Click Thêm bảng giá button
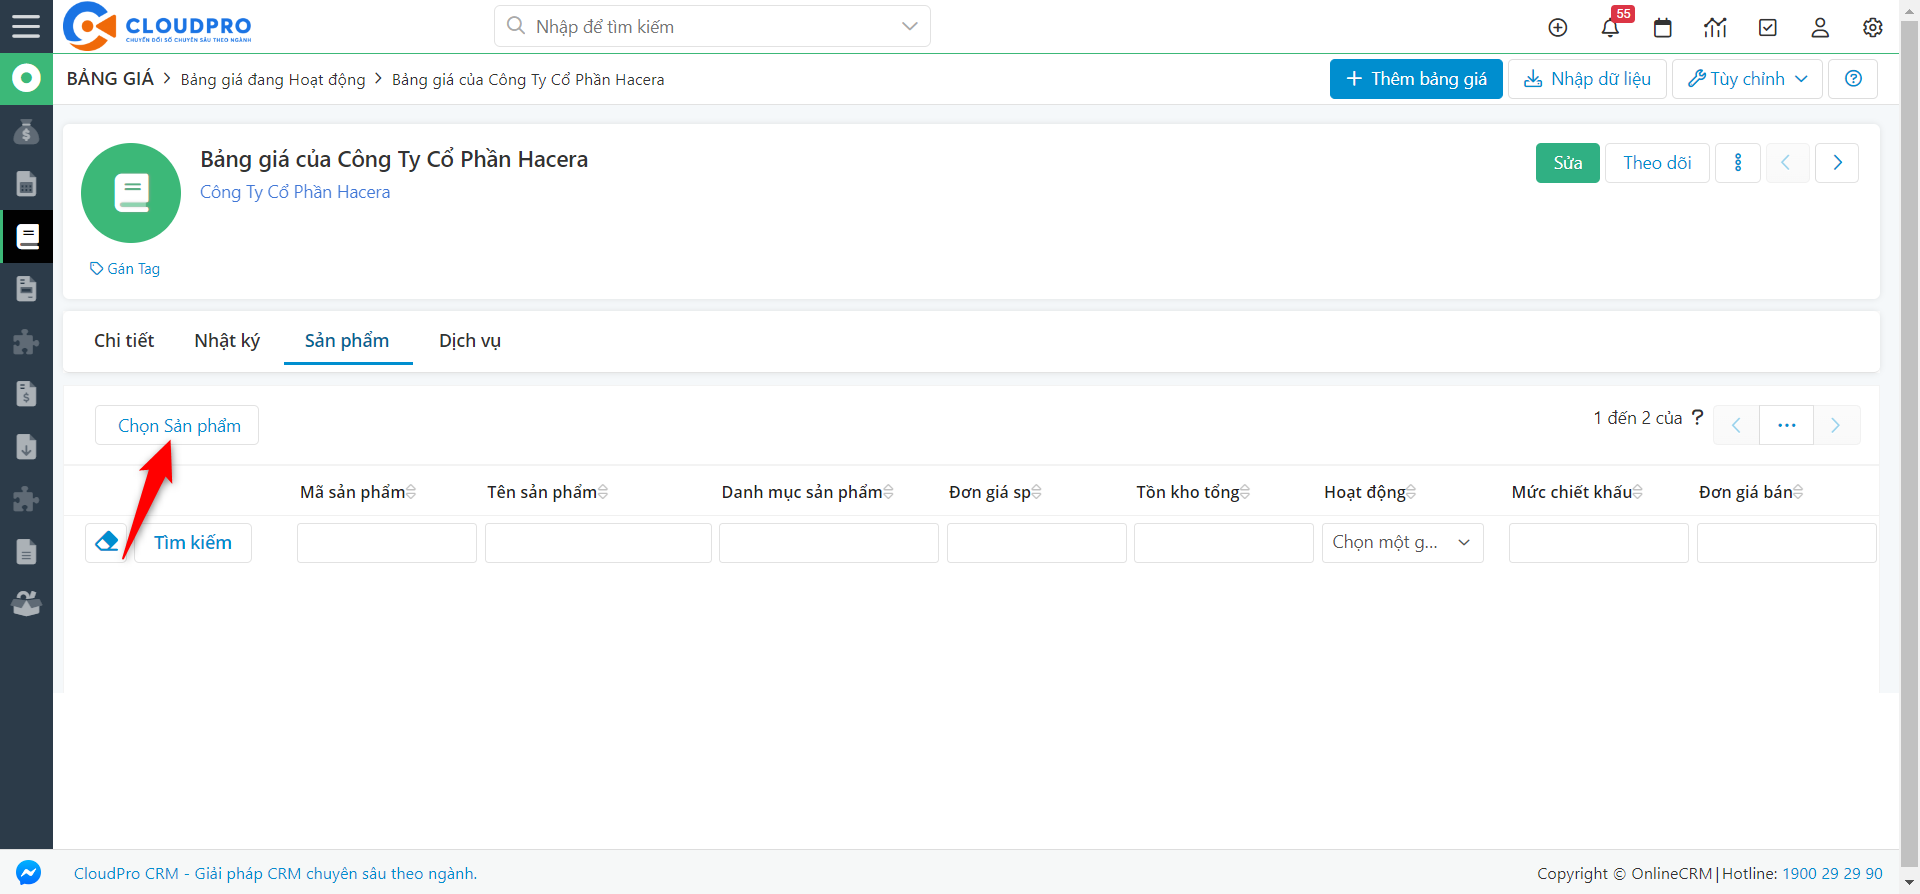 tap(1416, 79)
